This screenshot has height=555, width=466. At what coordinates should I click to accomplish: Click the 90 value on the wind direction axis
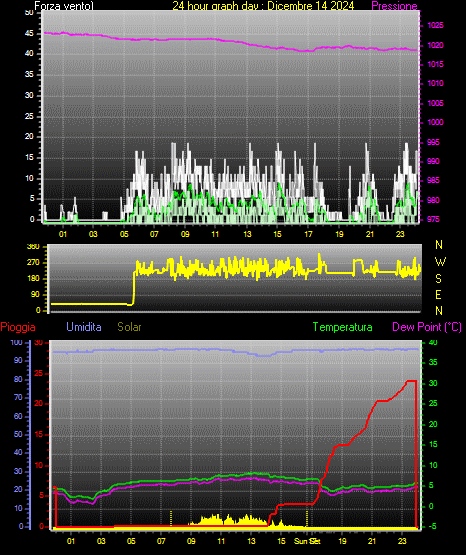[x=35, y=295]
